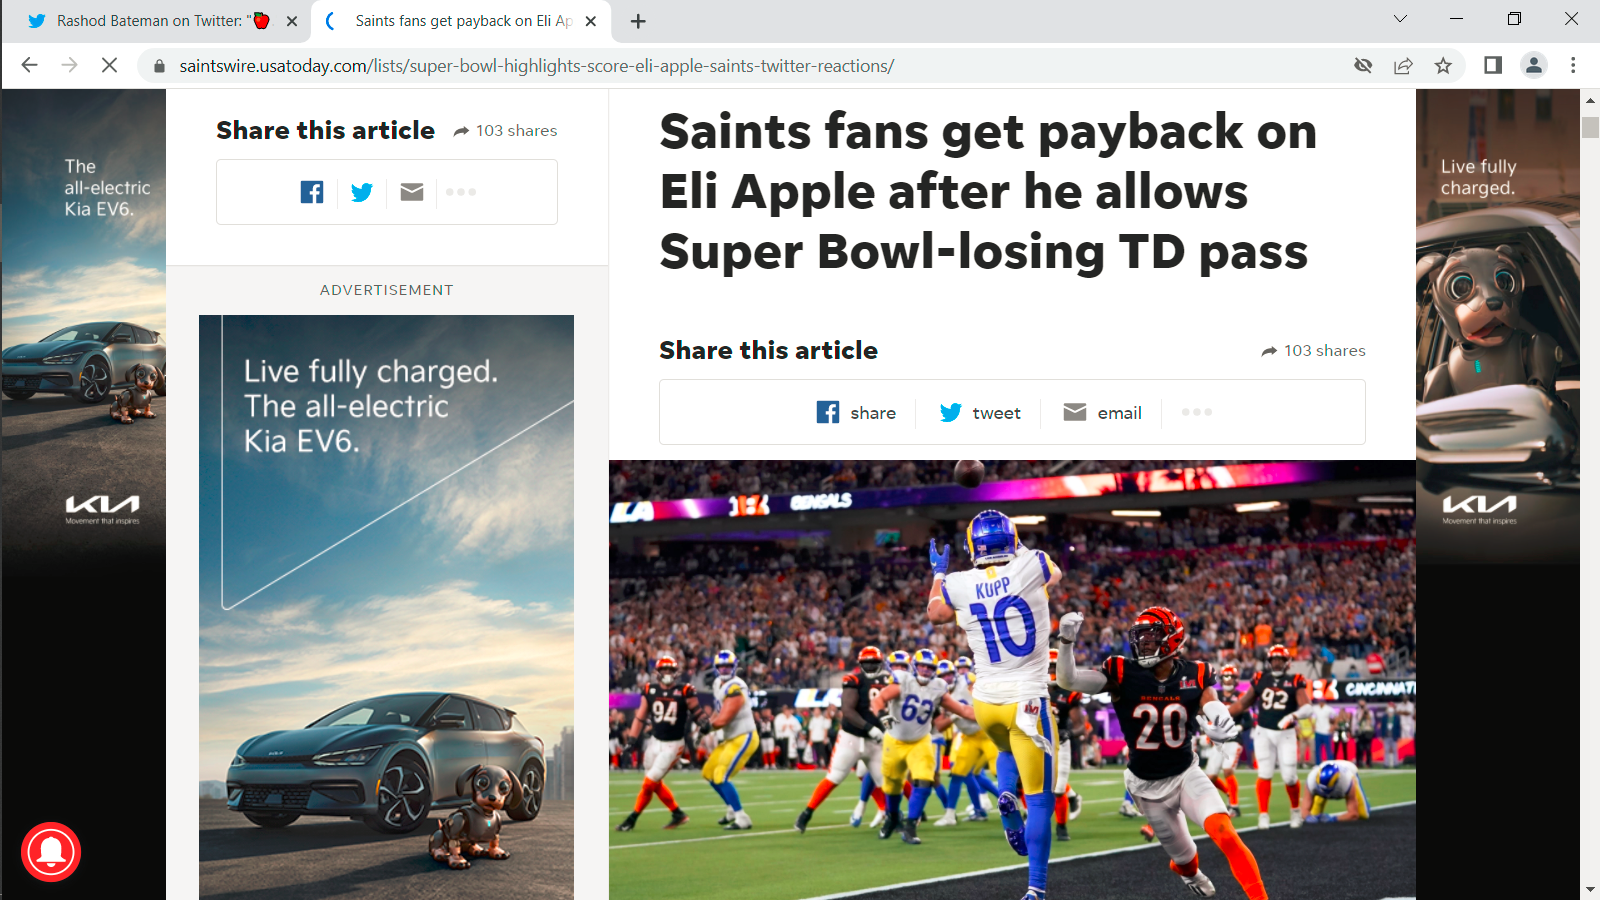Click the red notification bell icon
The width and height of the screenshot is (1600, 900).
click(x=51, y=852)
